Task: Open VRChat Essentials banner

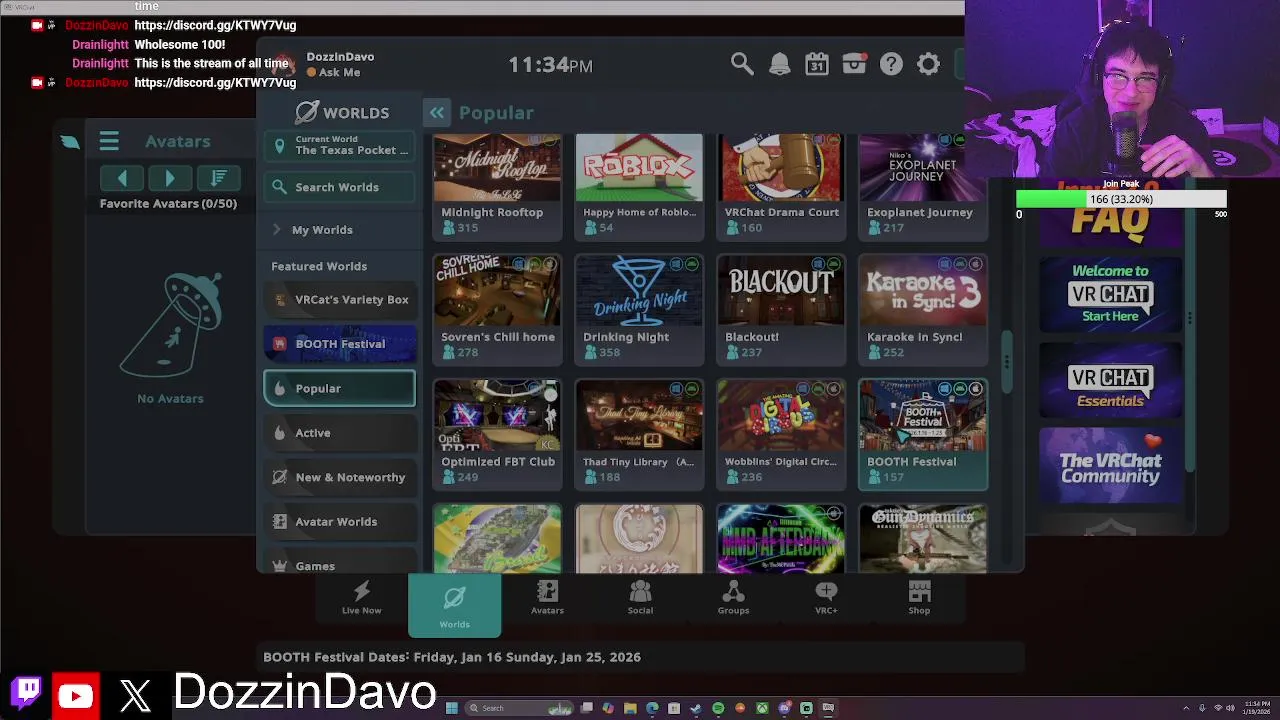Action: click(1110, 381)
